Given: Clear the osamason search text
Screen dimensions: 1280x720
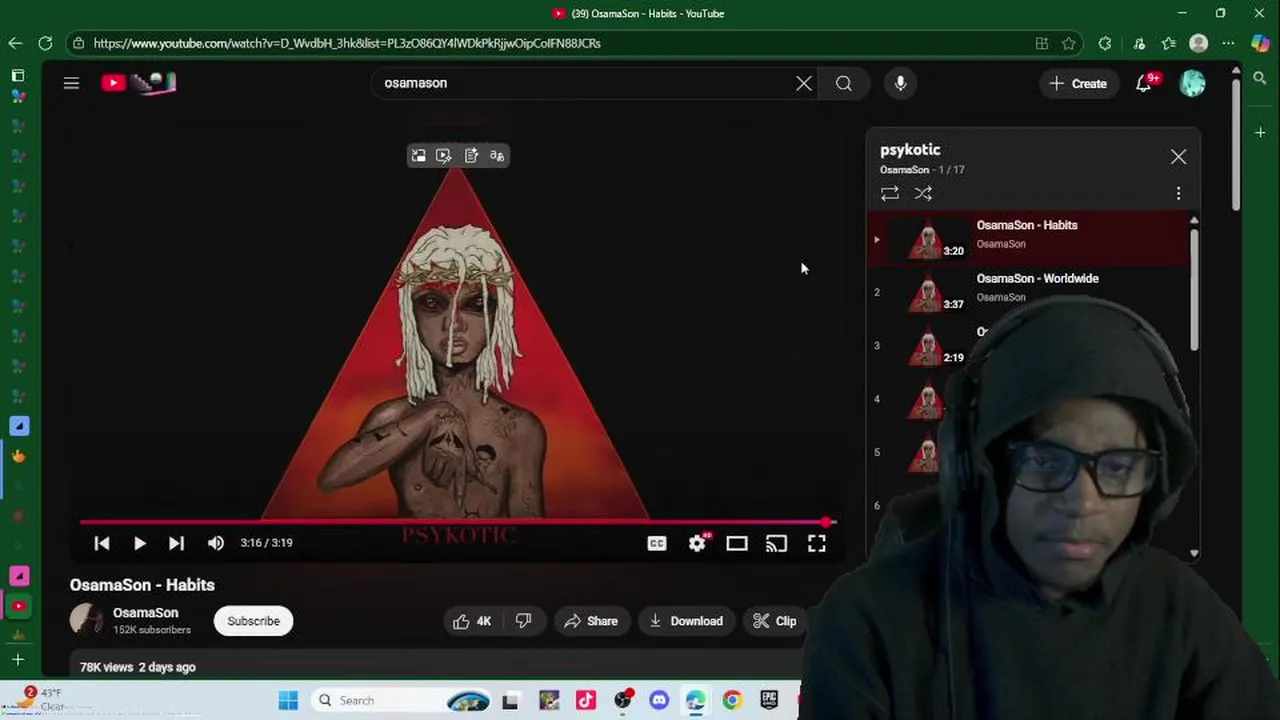Looking at the screenshot, I should click(x=804, y=84).
